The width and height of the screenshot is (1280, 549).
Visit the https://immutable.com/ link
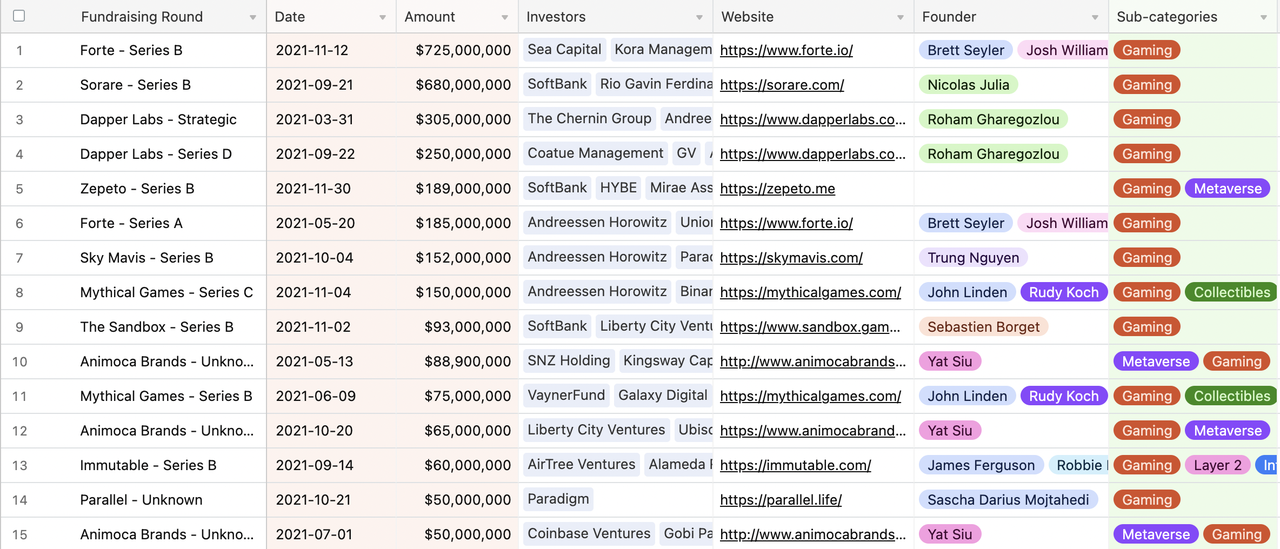coord(795,465)
